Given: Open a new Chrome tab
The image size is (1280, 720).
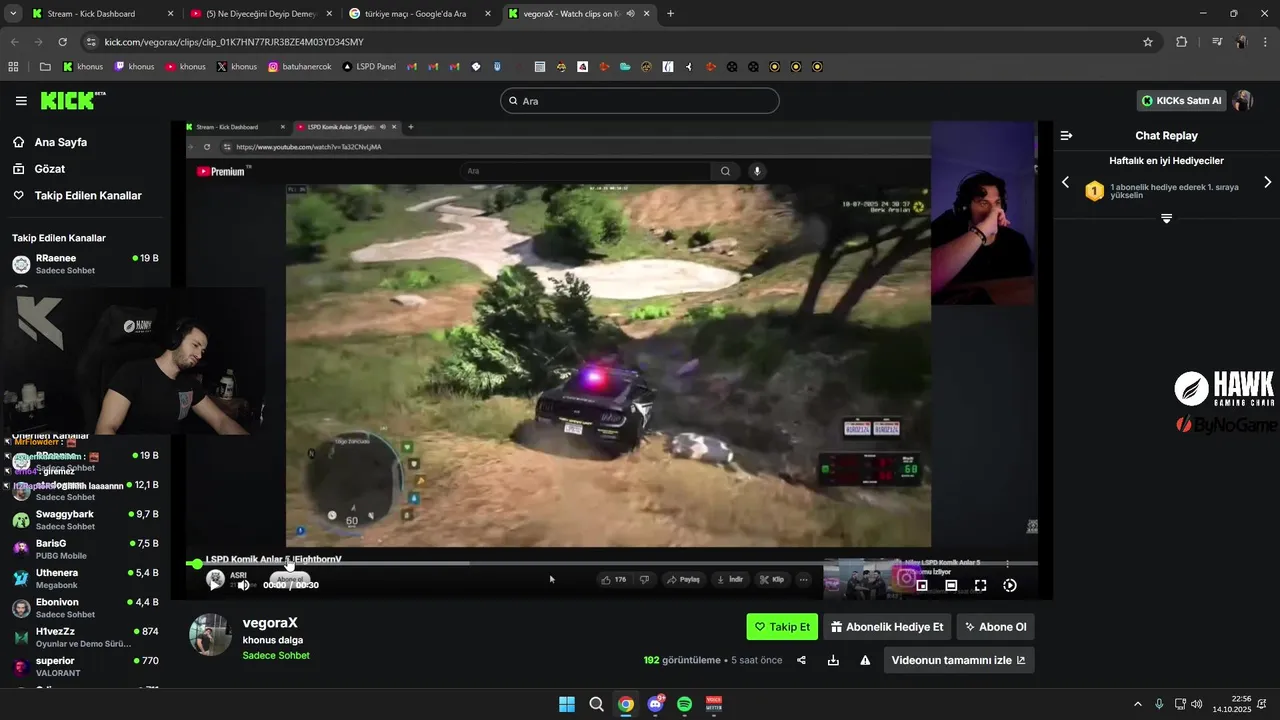Looking at the screenshot, I should [x=670, y=14].
